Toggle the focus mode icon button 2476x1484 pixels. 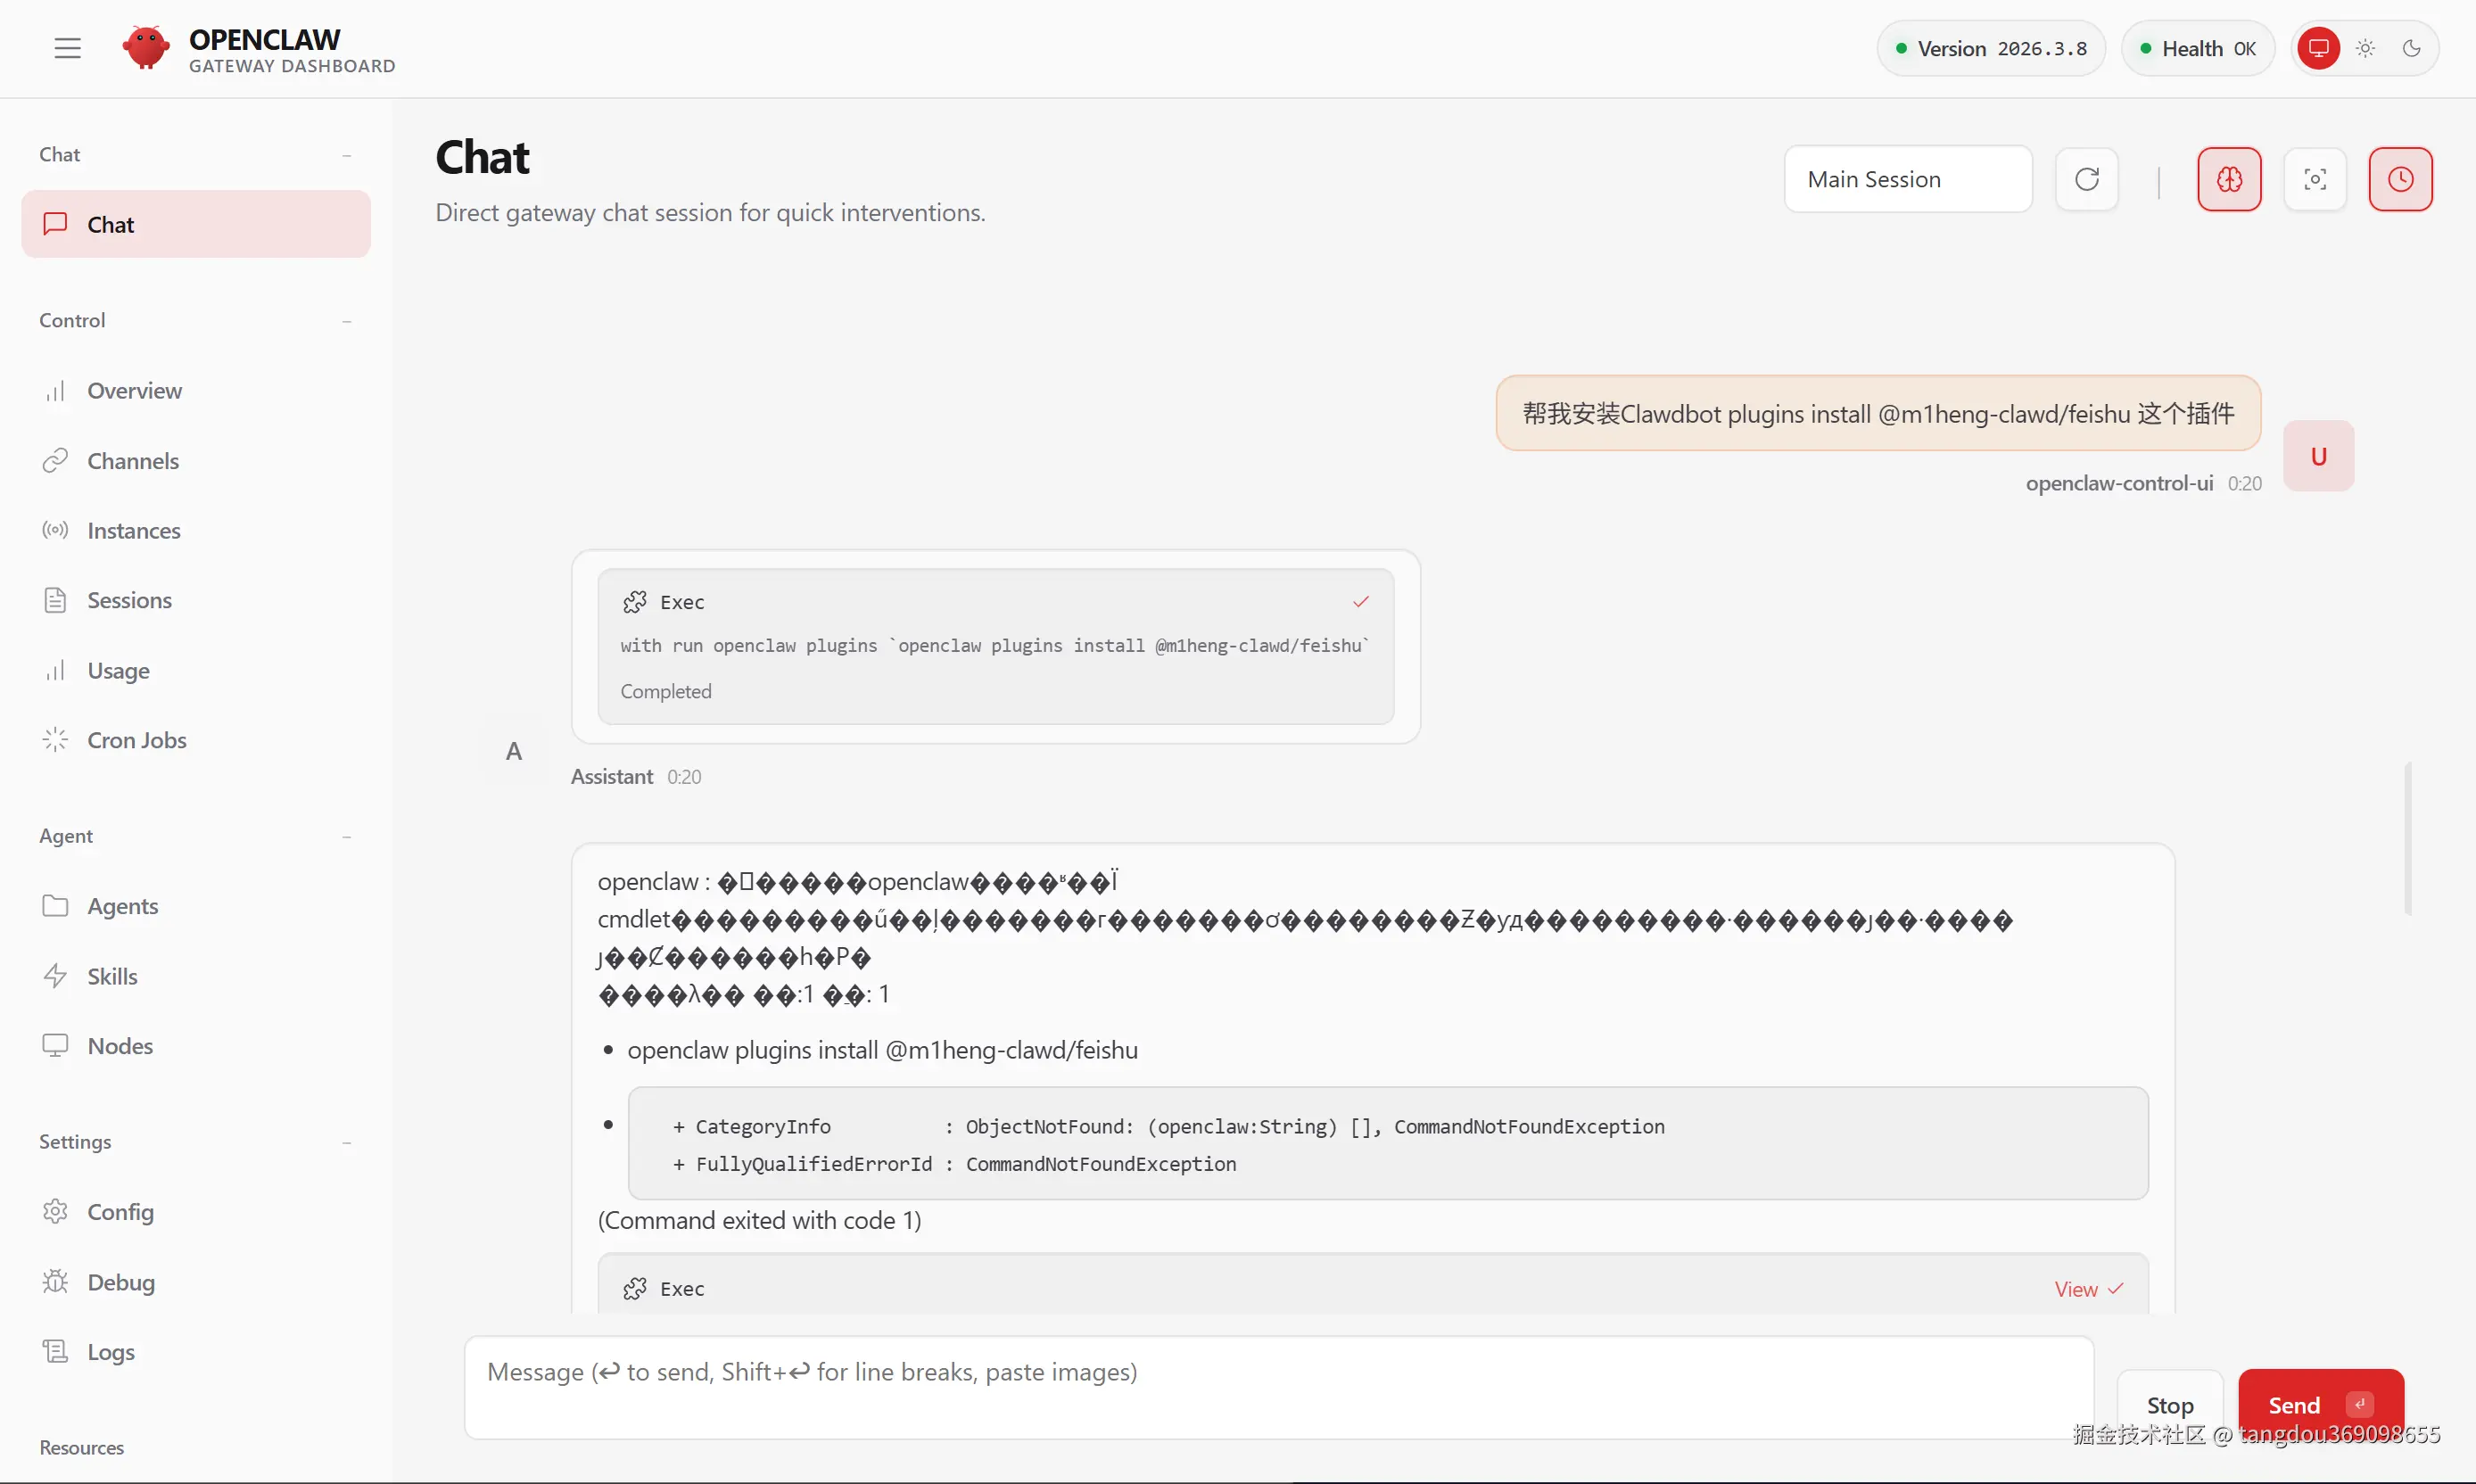click(2314, 179)
